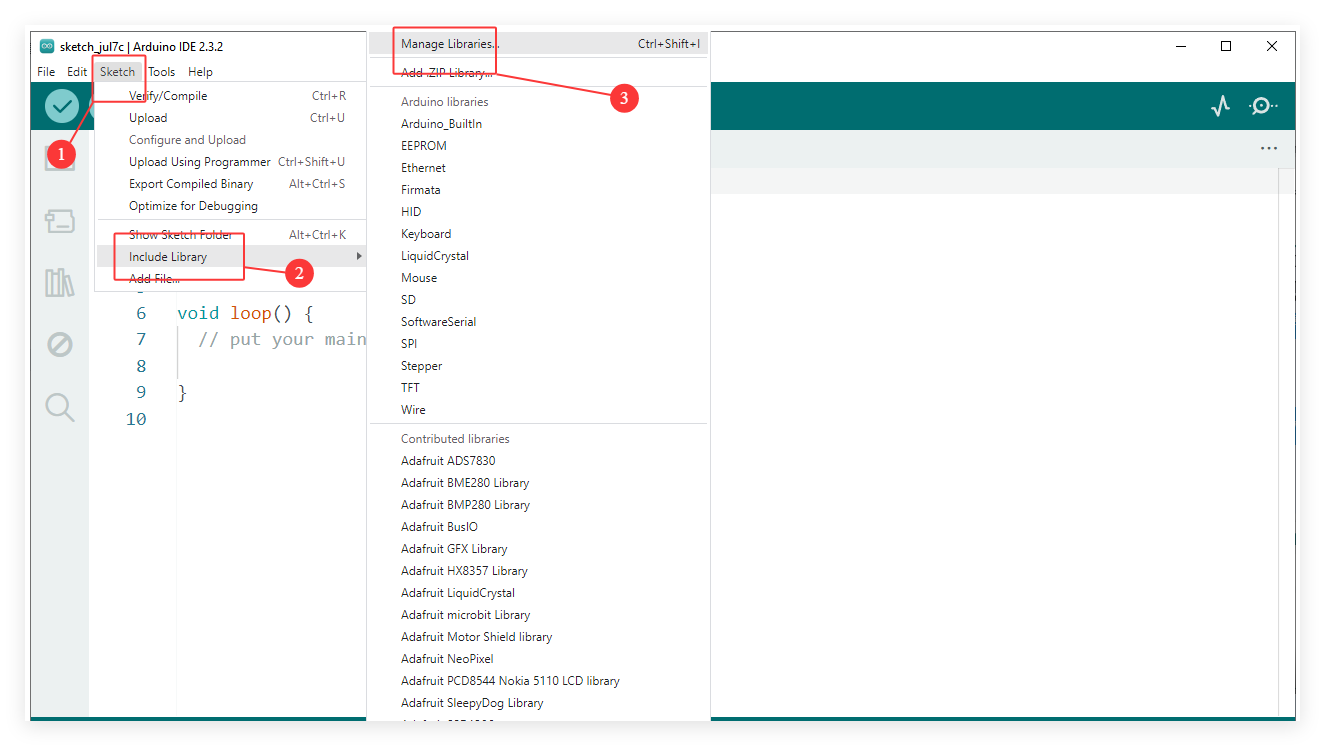Click line number 10 in the editor

pyautogui.click(x=136, y=419)
